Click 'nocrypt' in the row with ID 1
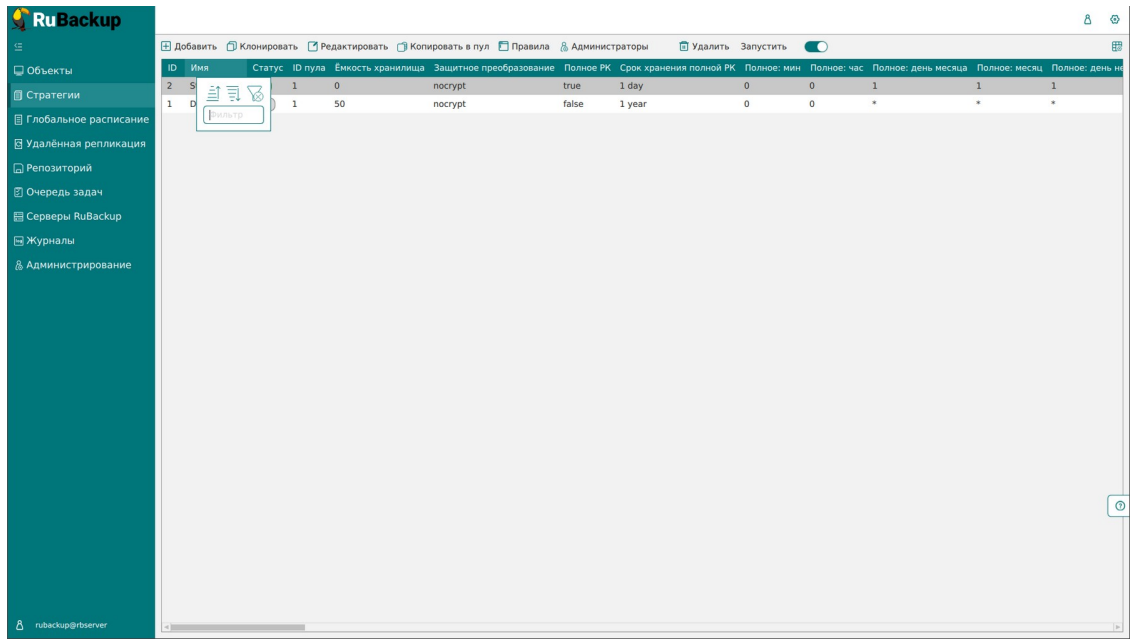The width and height of the screenshot is (1135, 642). click(450, 104)
